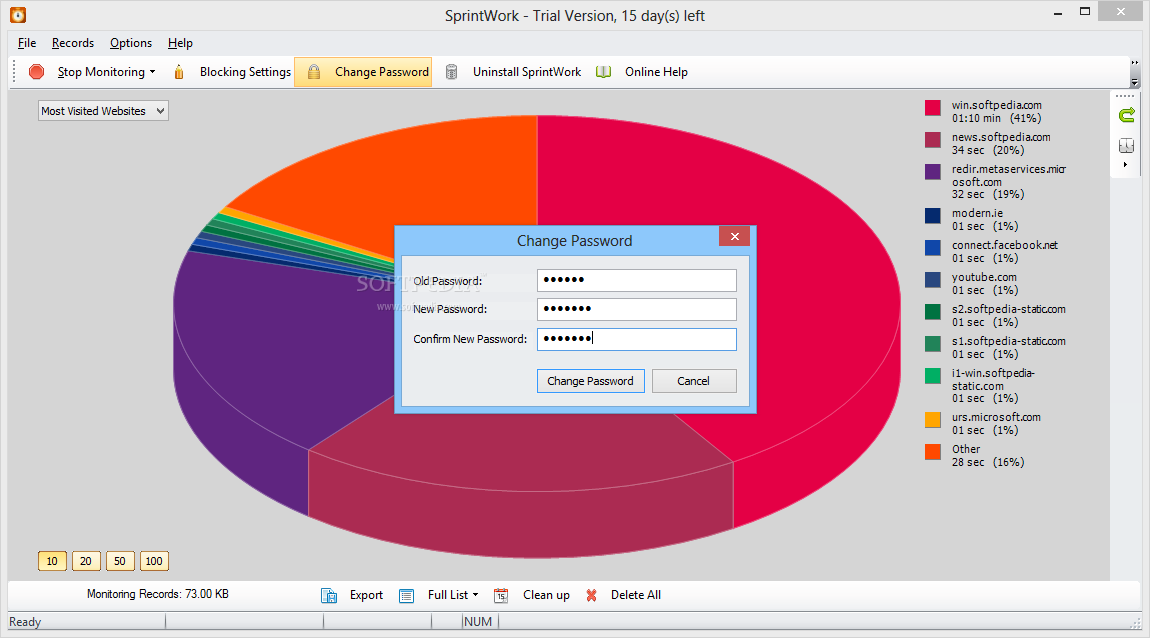Viewport: 1150px width, 638px height.
Task: Open the Help menu
Action: click(x=180, y=43)
